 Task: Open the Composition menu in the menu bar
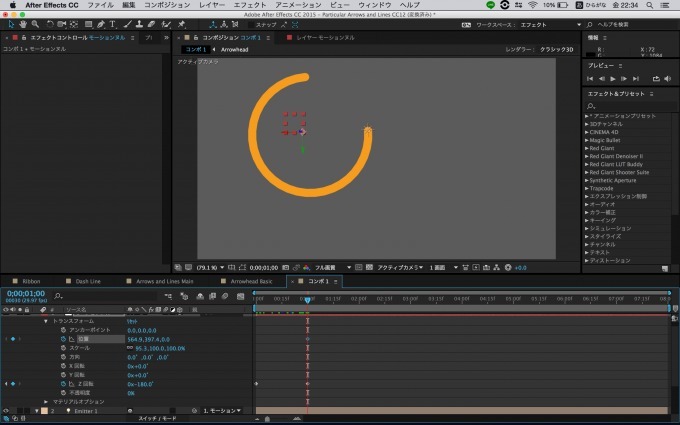[166, 5]
